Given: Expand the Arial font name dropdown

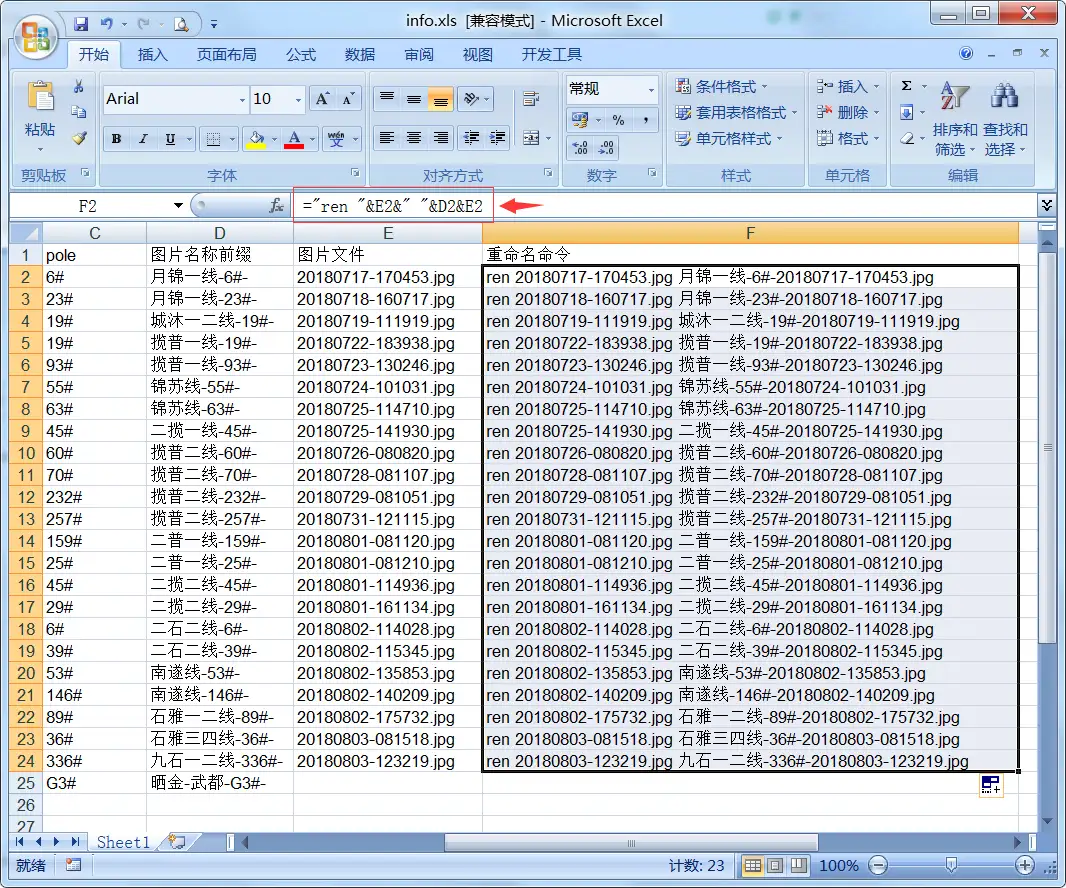Looking at the screenshot, I should click(242, 99).
